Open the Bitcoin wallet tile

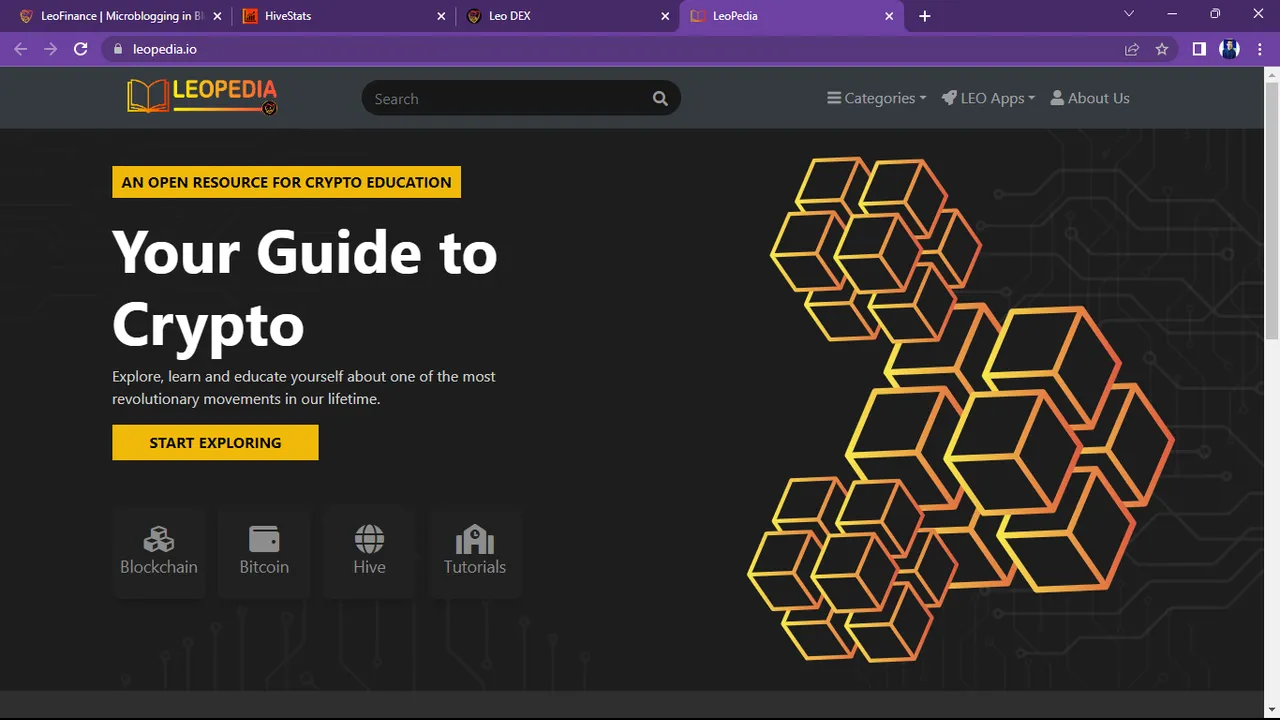(x=264, y=552)
